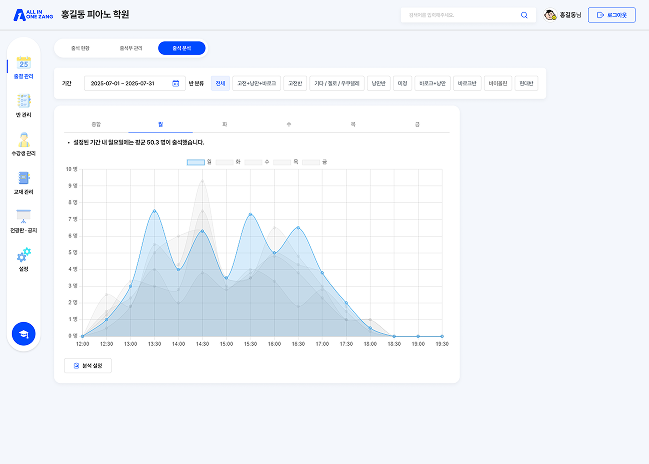Image resolution: width=649 pixels, height=464 pixels.
Task: Click into the header search input field
Action: click(x=459, y=15)
